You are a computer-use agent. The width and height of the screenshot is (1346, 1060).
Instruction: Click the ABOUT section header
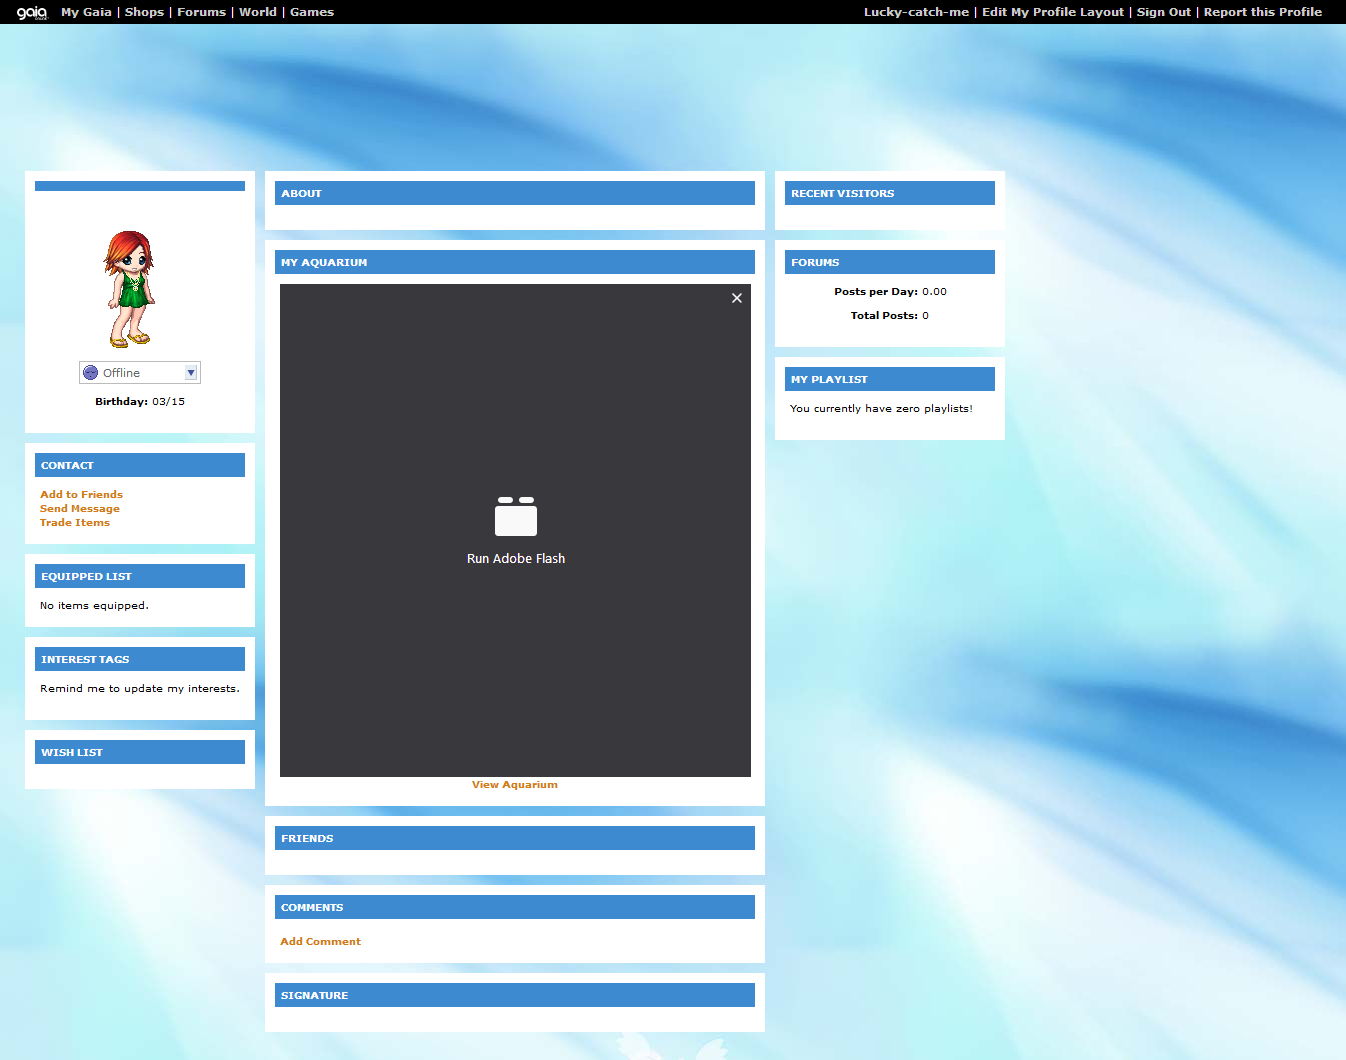(515, 193)
